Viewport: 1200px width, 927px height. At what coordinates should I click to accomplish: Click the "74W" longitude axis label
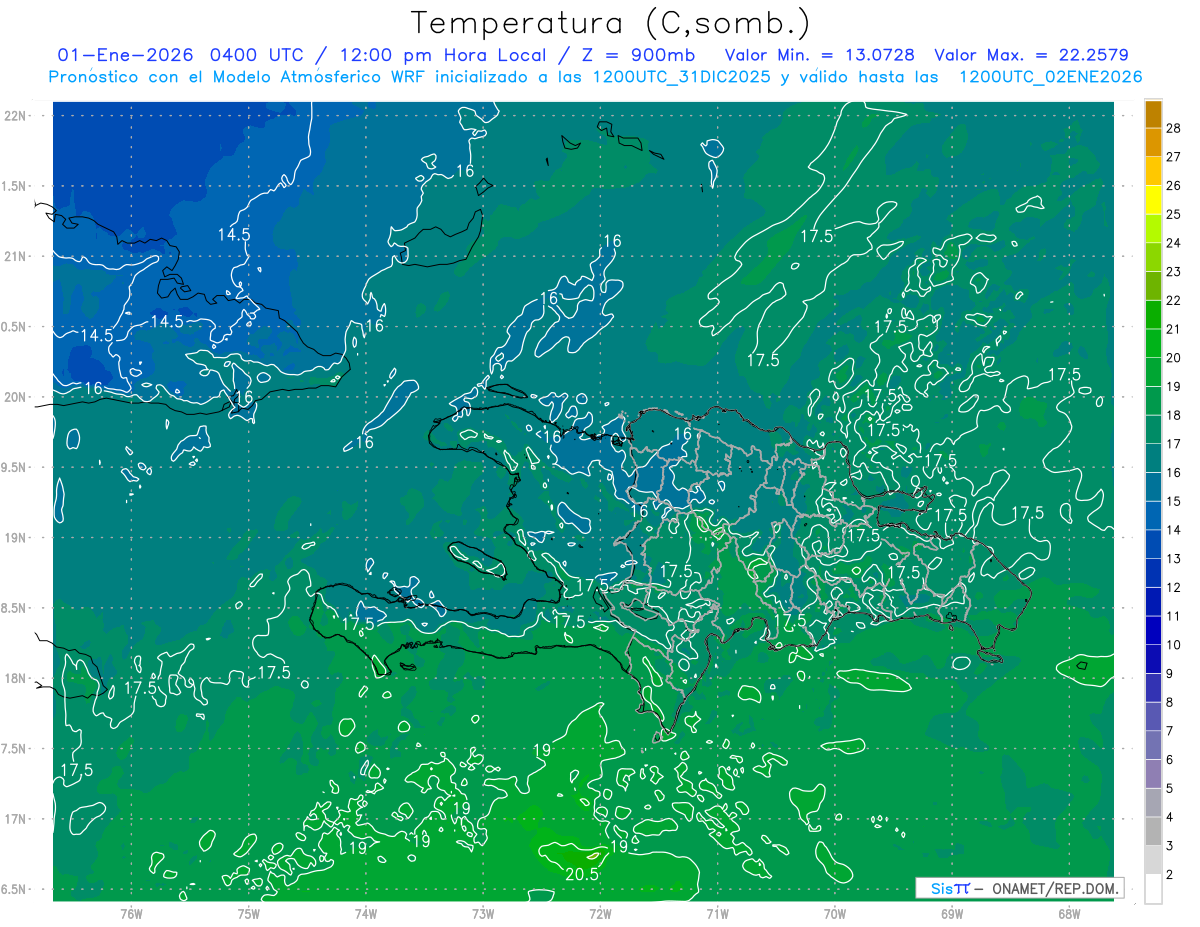[366, 913]
